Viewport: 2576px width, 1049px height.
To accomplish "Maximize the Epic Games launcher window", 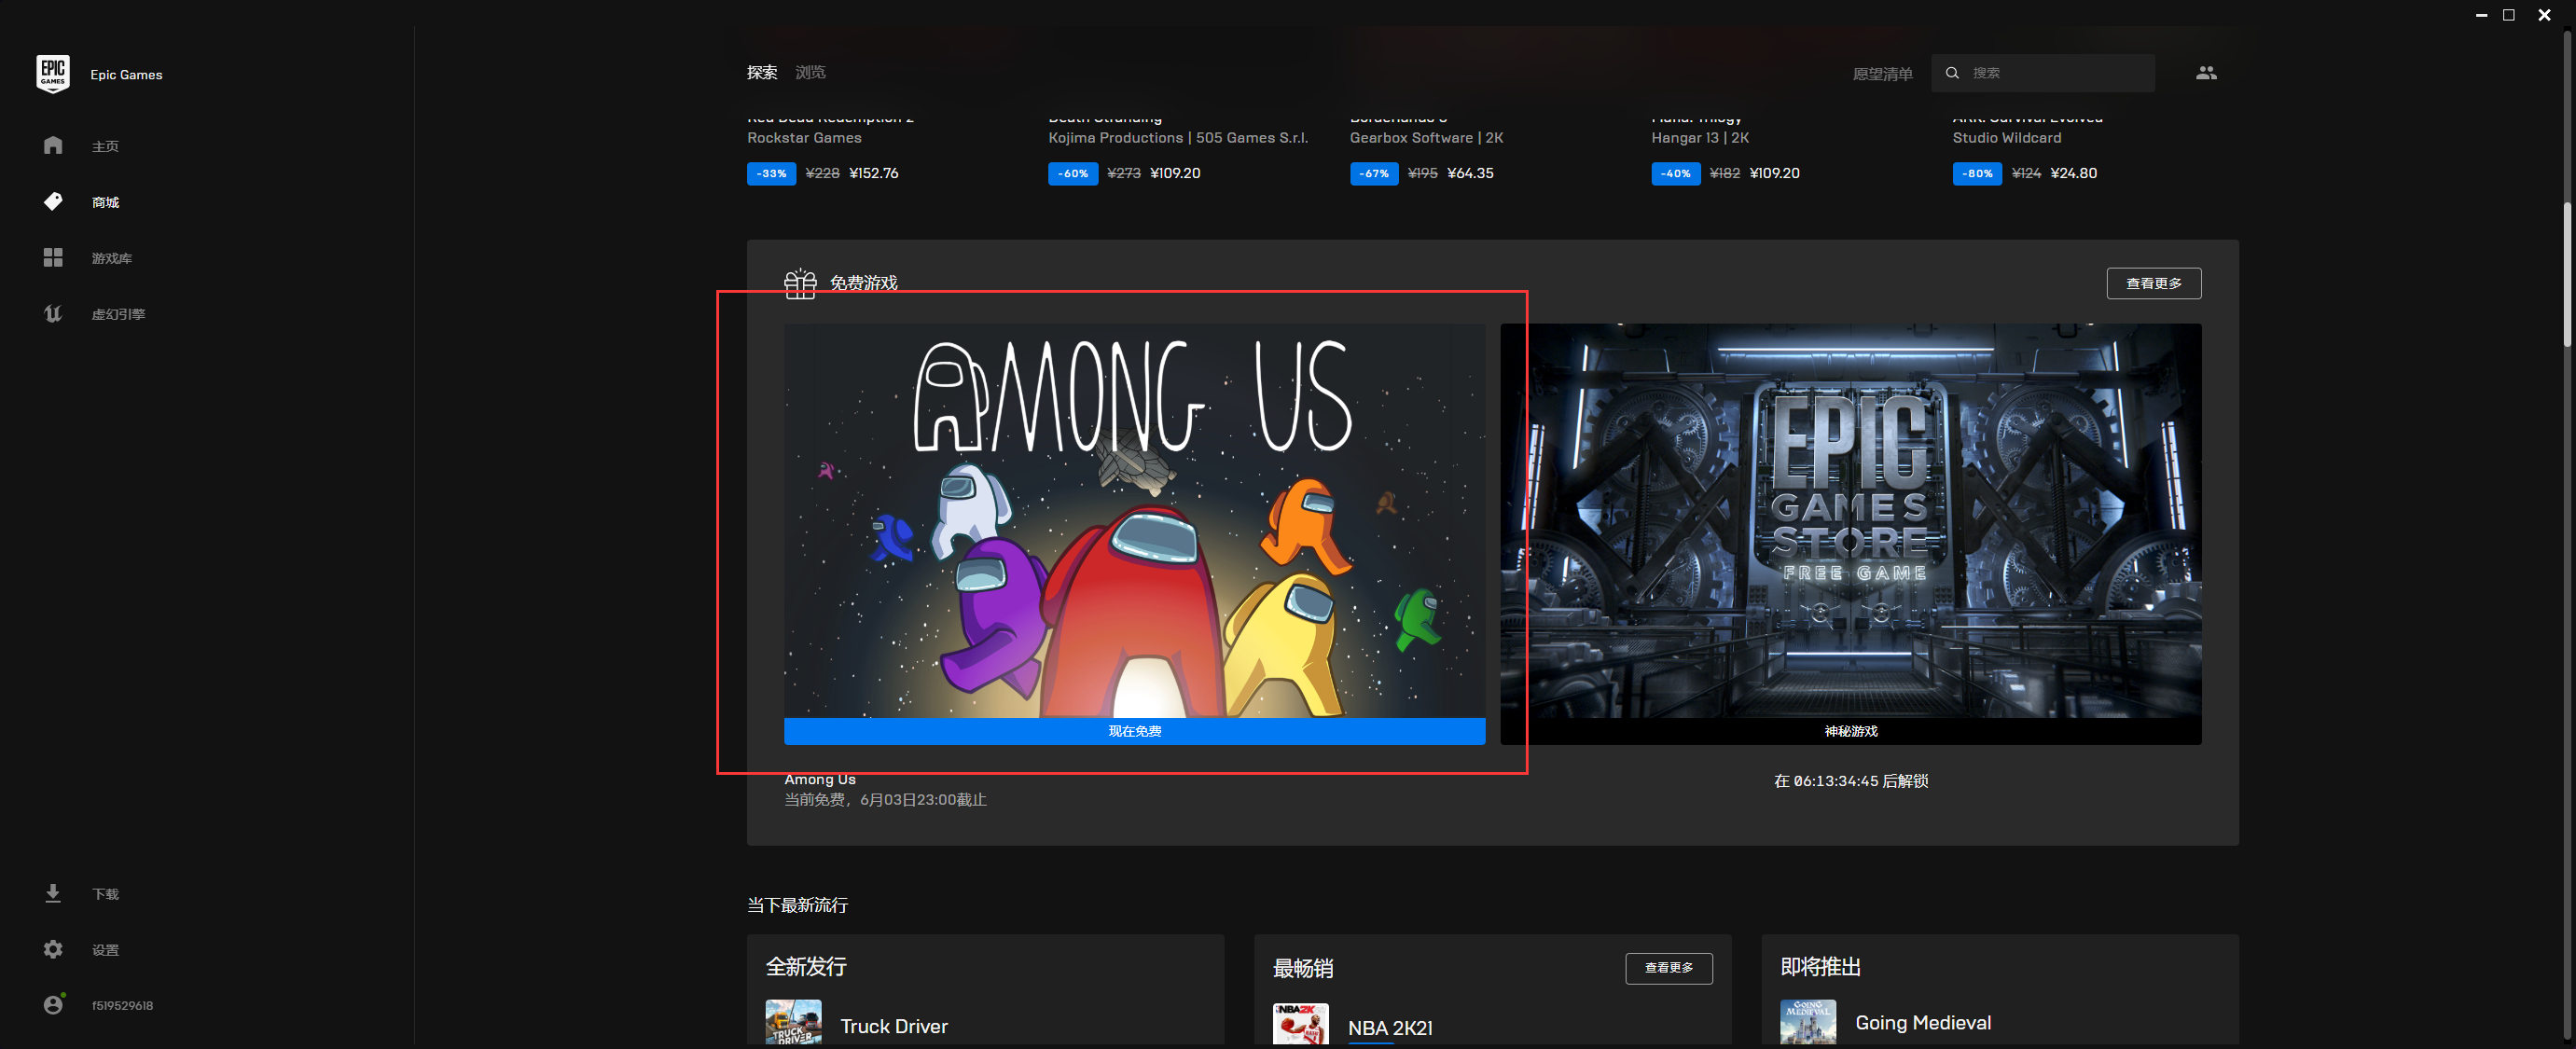I will click(2509, 15).
